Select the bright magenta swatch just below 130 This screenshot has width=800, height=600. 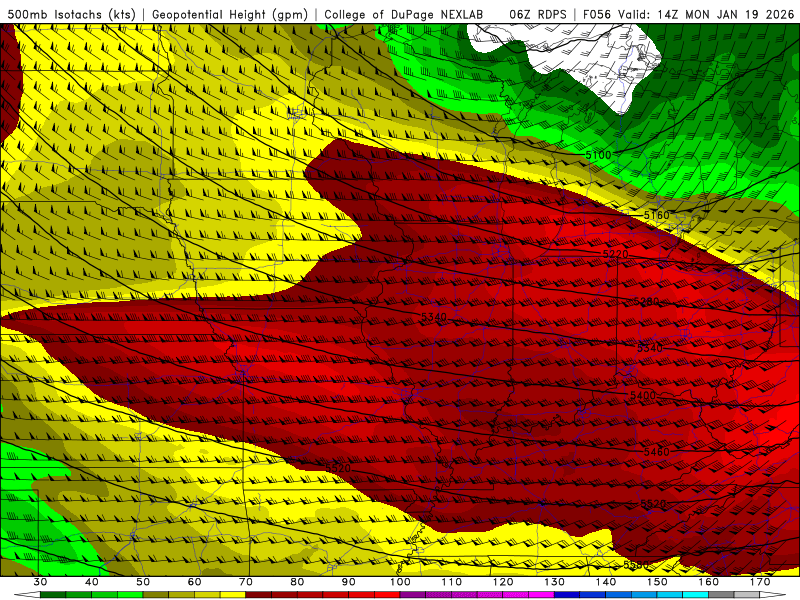point(541,595)
